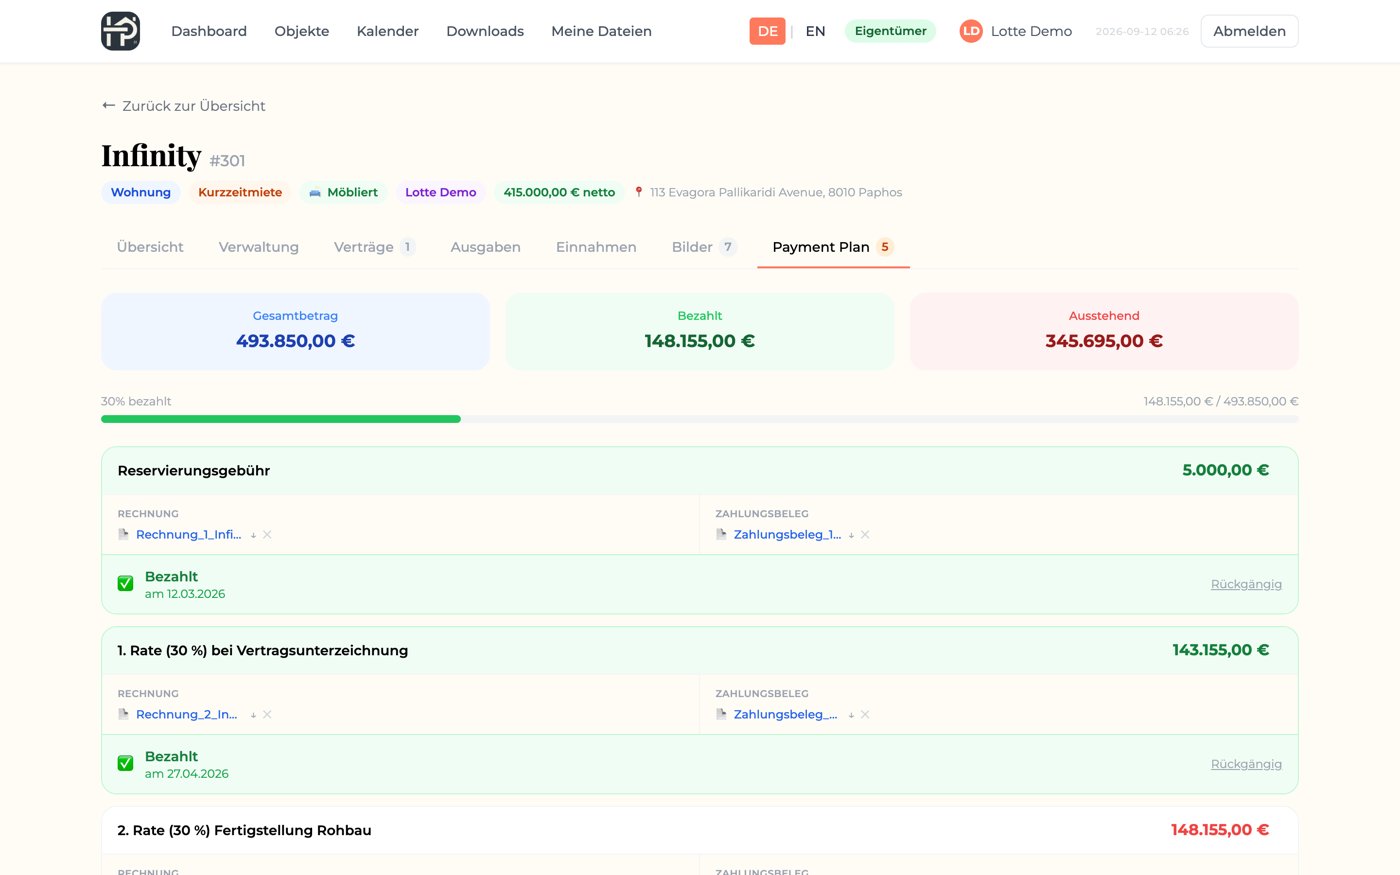Open Kalender in top navigation
The image size is (1400, 875).
(x=388, y=31)
